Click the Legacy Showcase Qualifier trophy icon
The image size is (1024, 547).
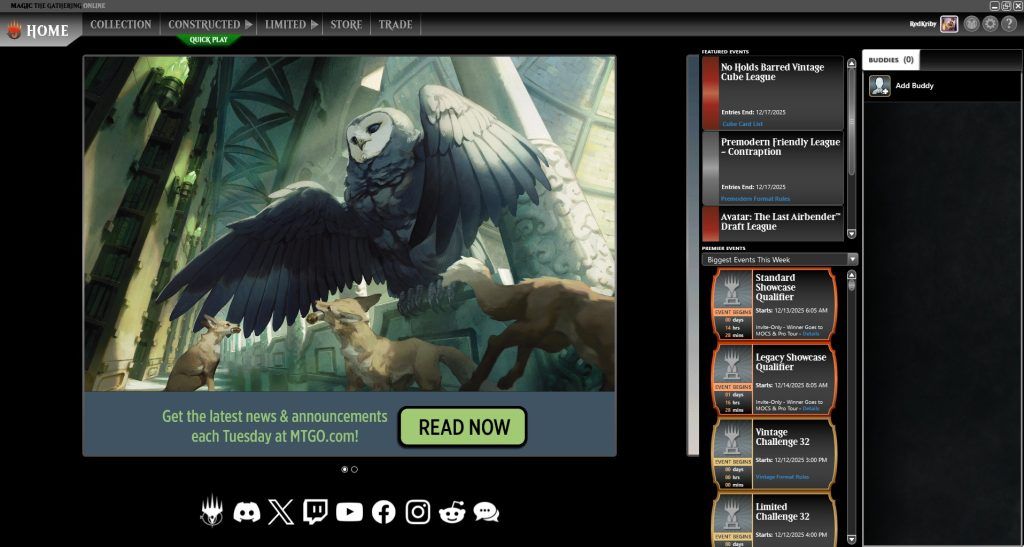[x=733, y=364]
